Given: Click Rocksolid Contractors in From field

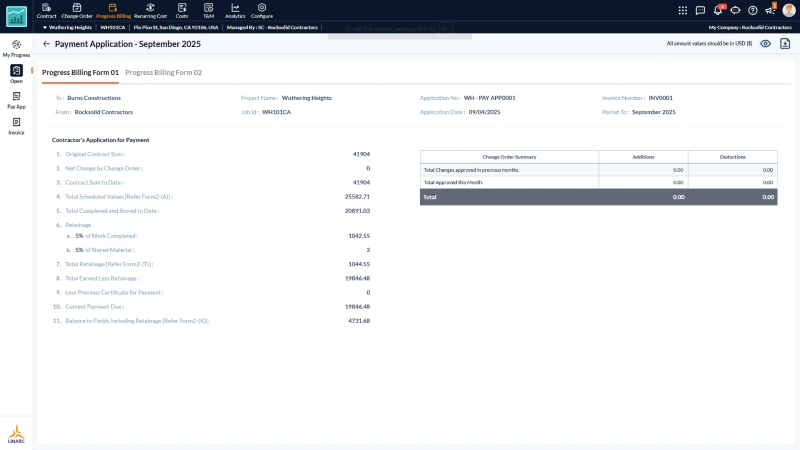Looking at the screenshot, I should click(x=104, y=112).
